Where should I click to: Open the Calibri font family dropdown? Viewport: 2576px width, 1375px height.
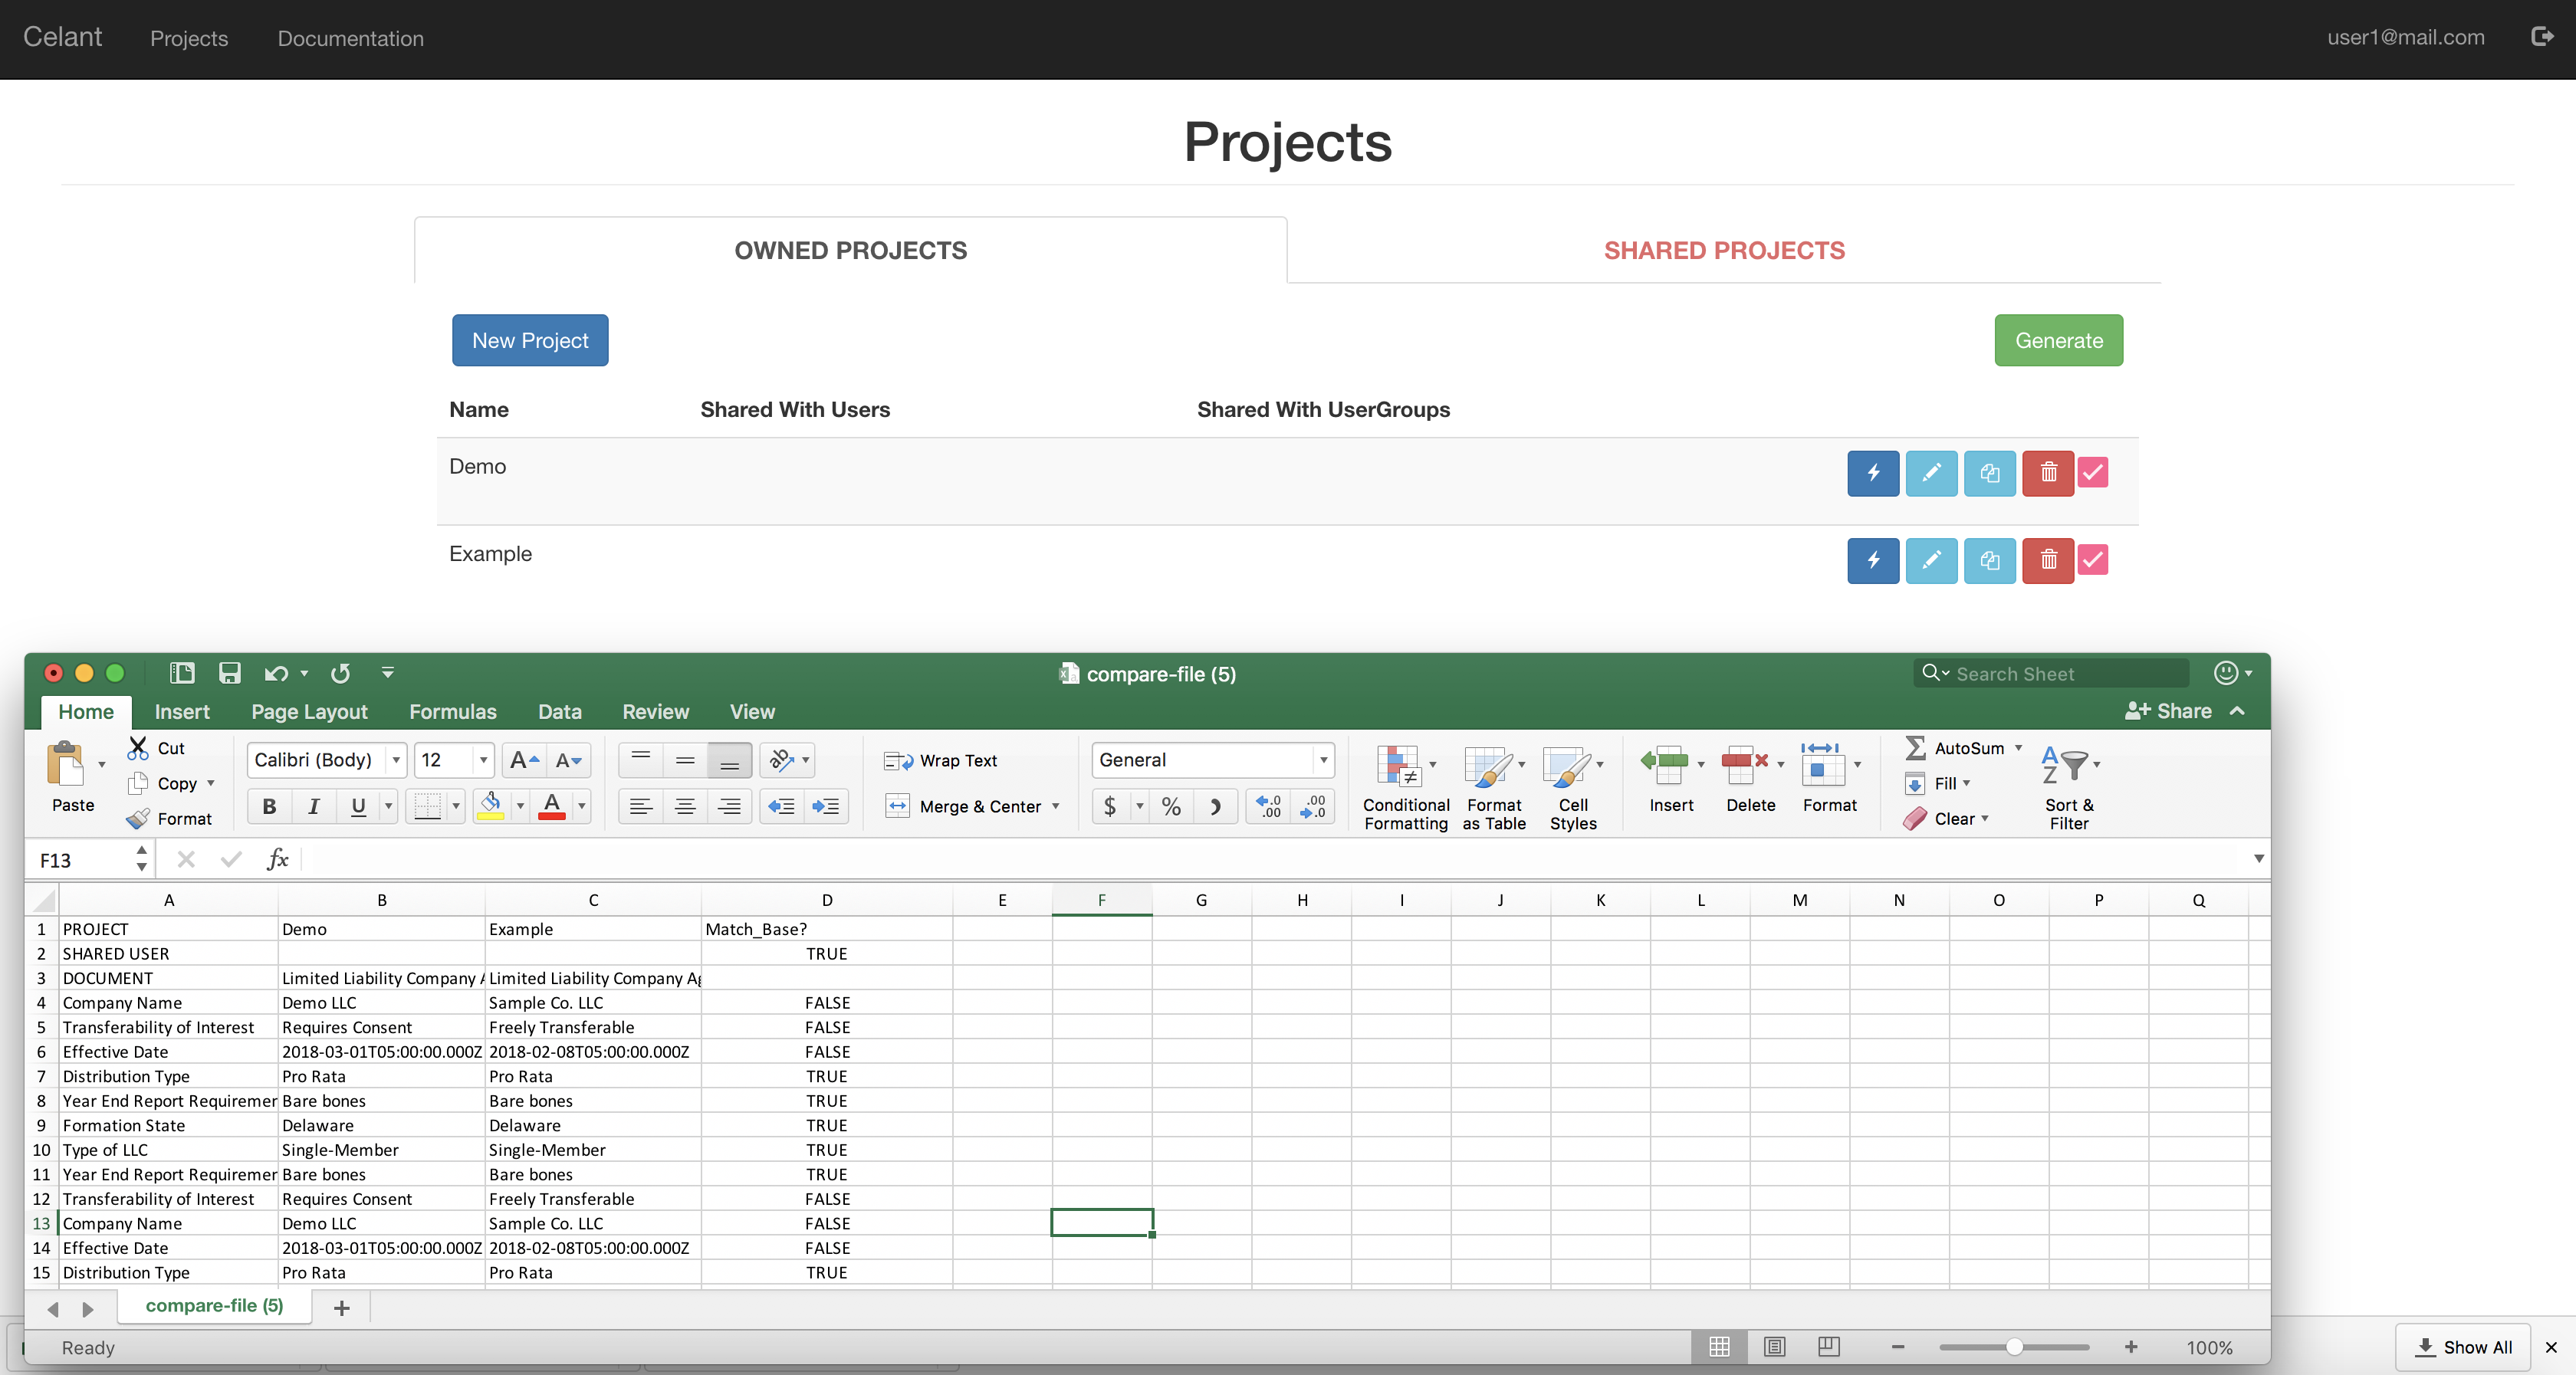(396, 760)
